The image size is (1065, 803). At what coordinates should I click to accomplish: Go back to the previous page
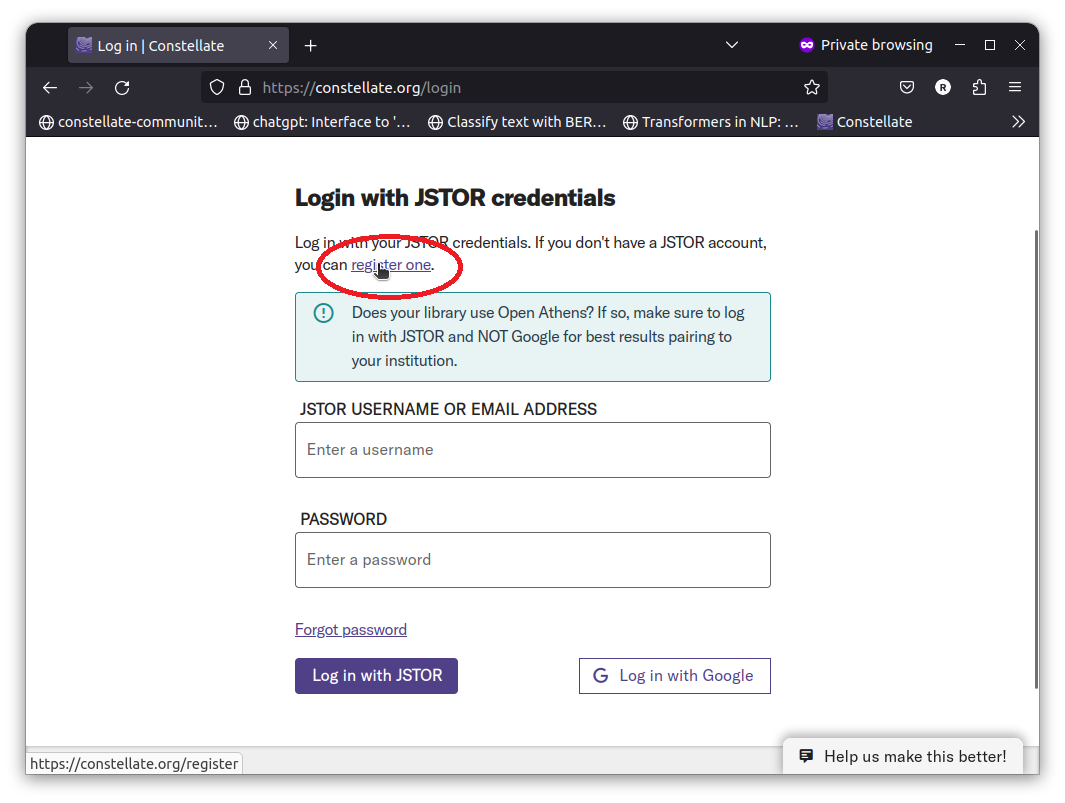click(50, 88)
